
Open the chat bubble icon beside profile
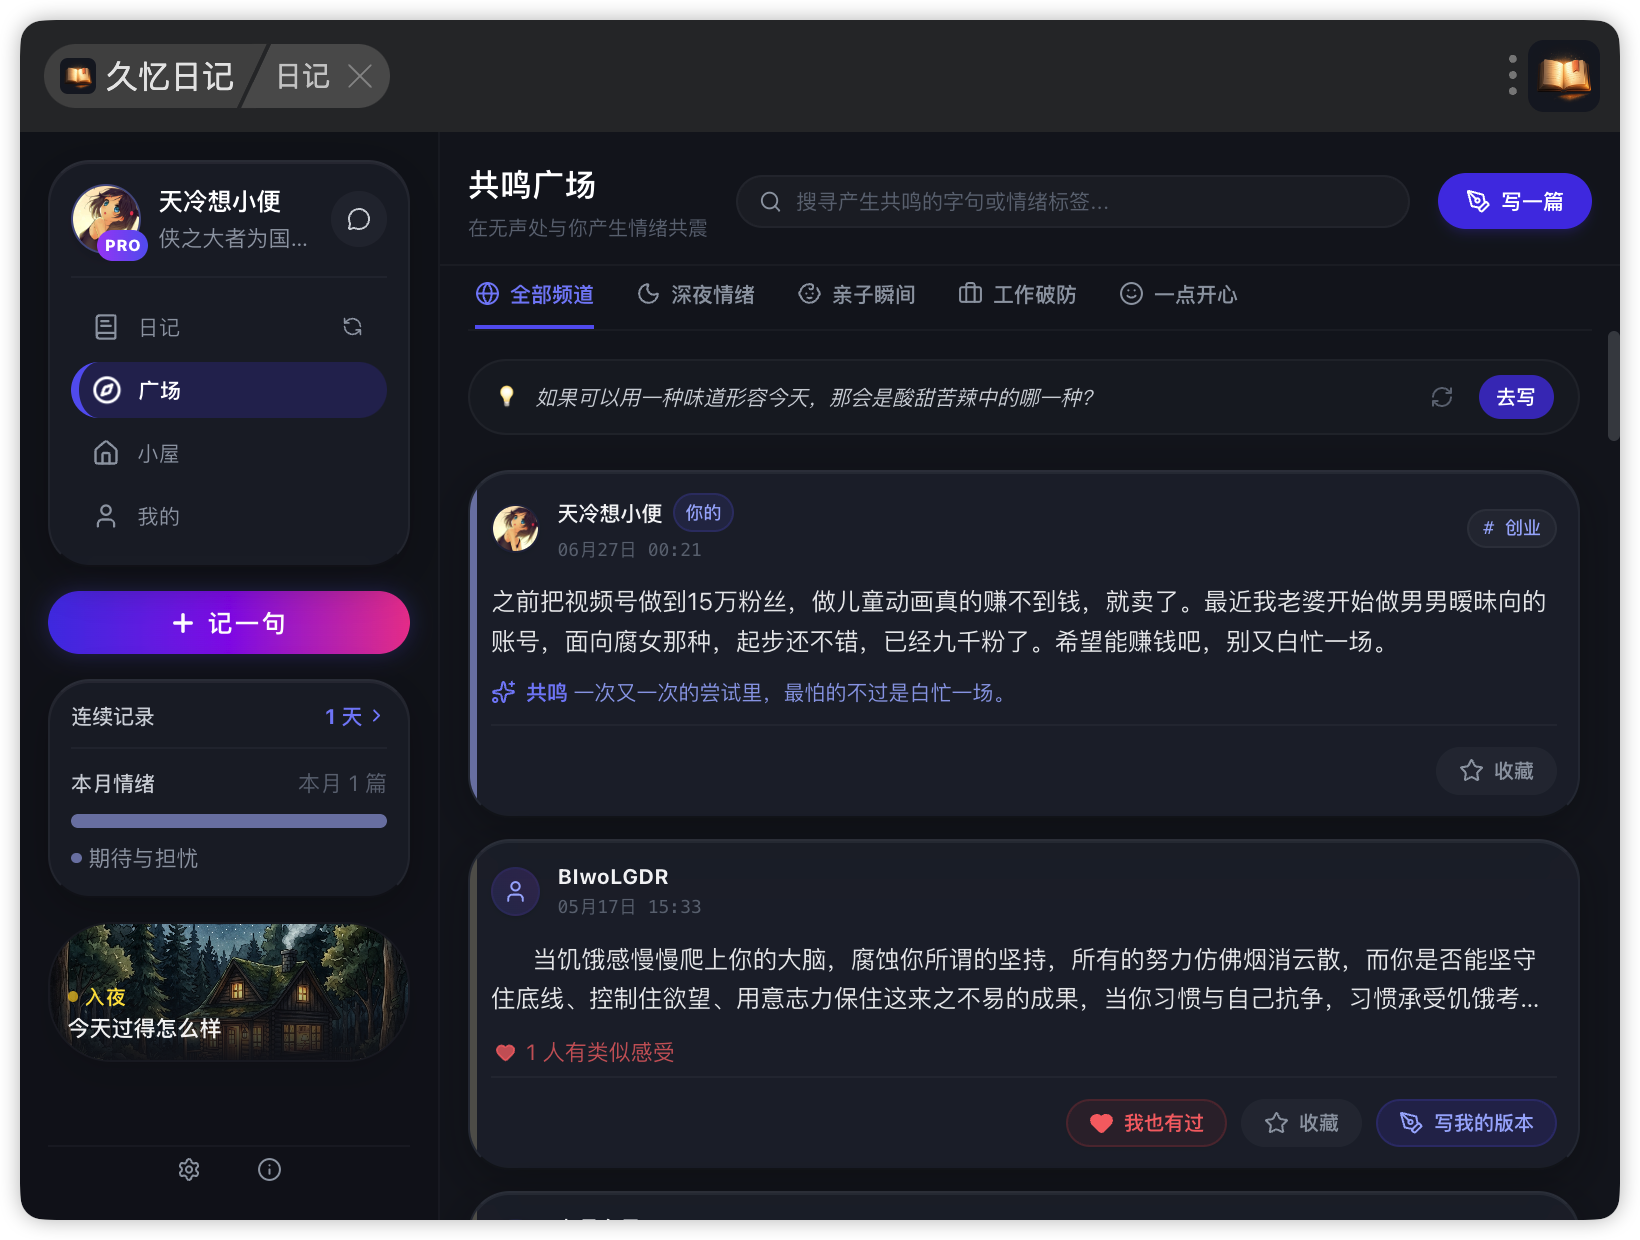(359, 219)
